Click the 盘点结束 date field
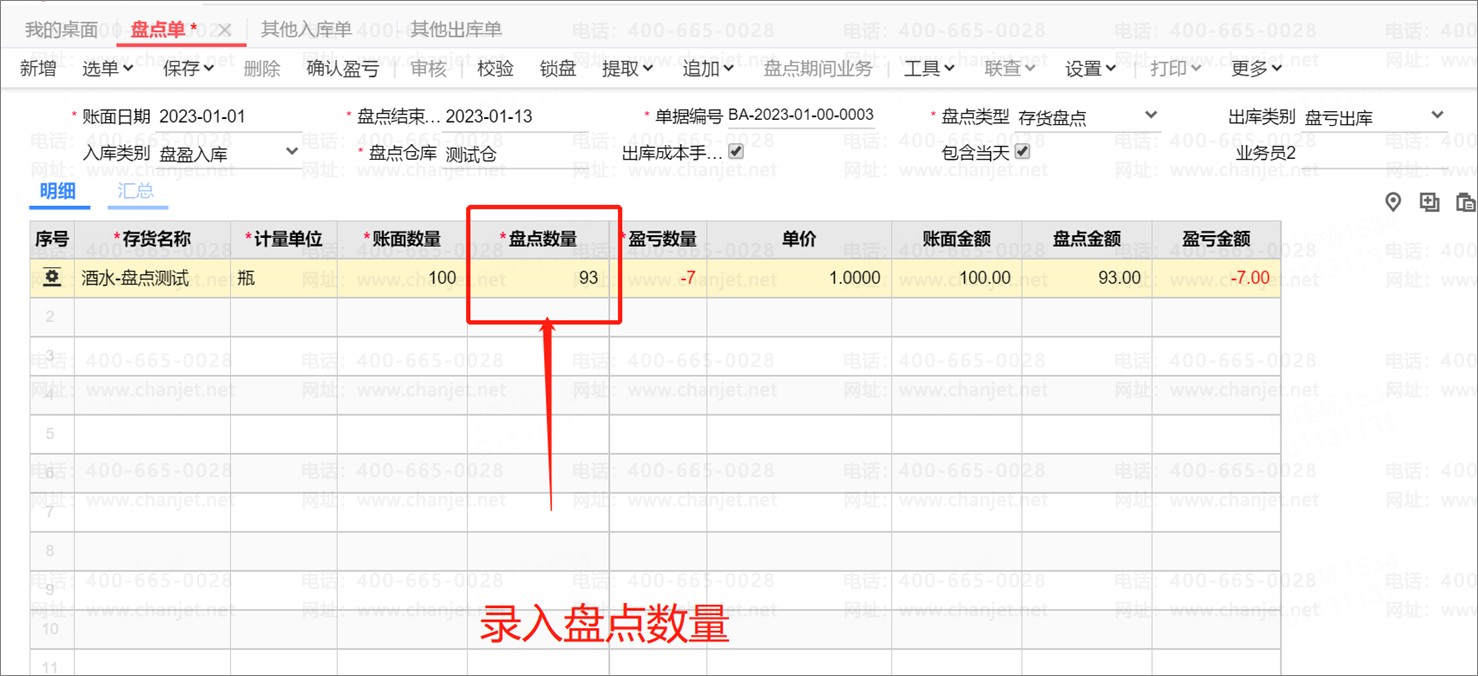This screenshot has height=676, width=1478. pyautogui.click(x=516, y=116)
